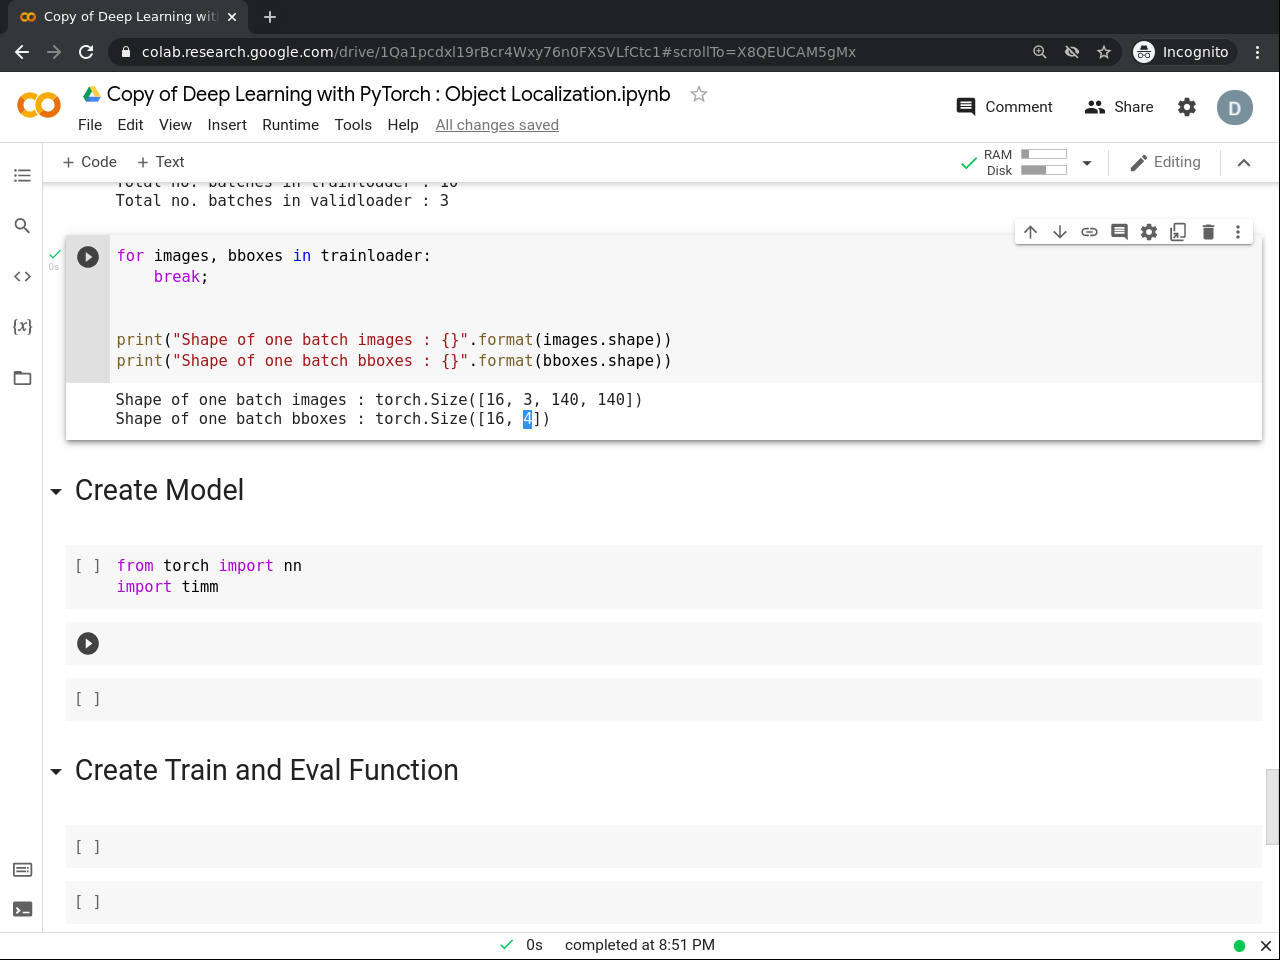Open the Tools menu
The width and height of the screenshot is (1280, 960).
click(x=353, y=125)
